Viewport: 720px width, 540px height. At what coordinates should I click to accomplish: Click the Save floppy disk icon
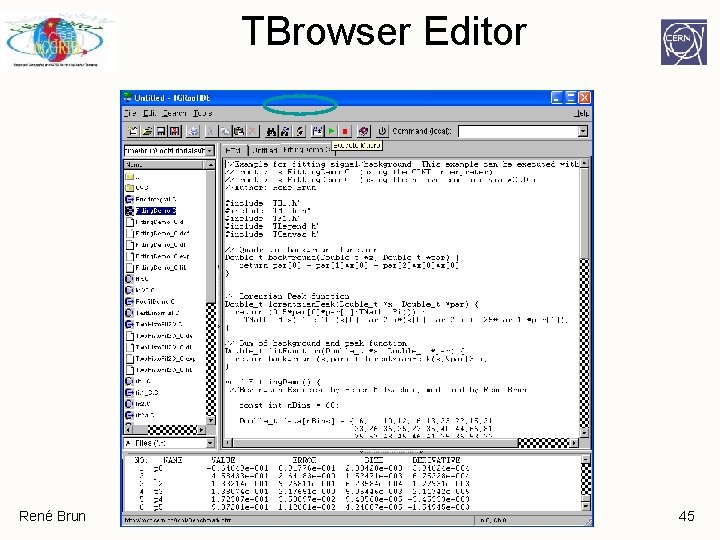161,131
